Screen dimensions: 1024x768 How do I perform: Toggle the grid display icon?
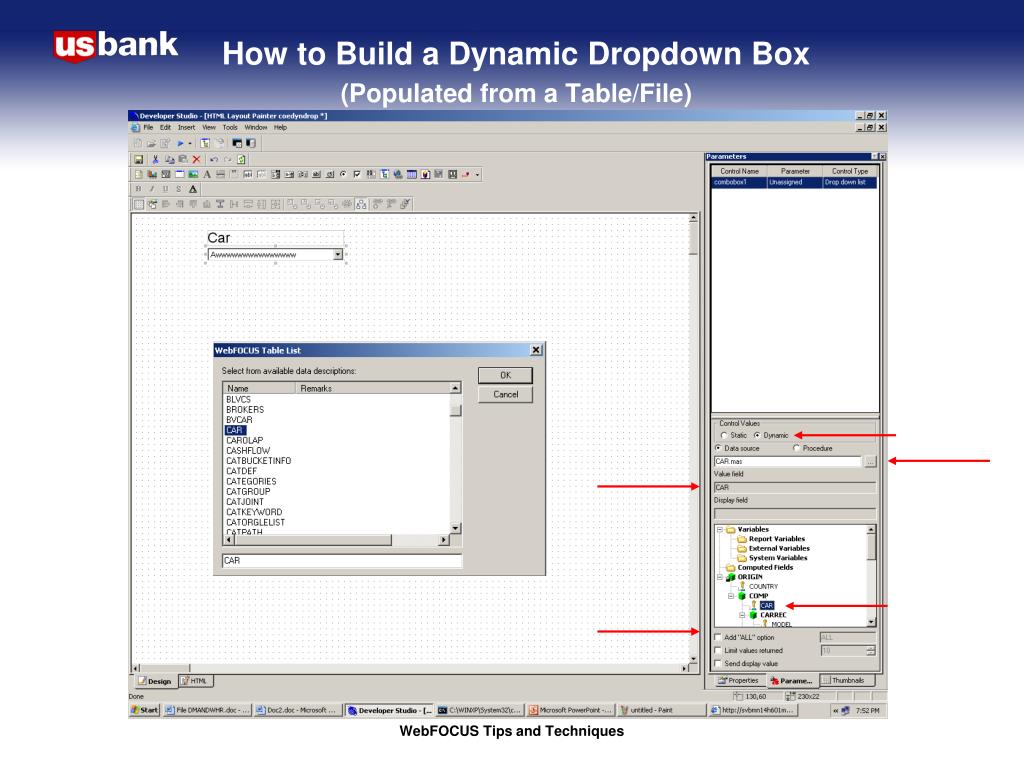coord(138,204)
